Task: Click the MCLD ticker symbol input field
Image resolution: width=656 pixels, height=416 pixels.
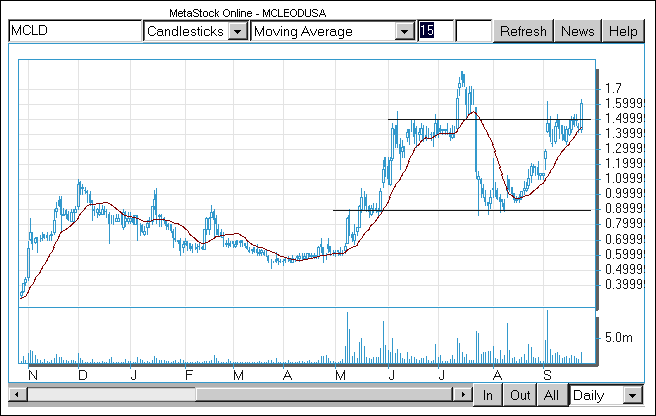Action: (75, 31)
